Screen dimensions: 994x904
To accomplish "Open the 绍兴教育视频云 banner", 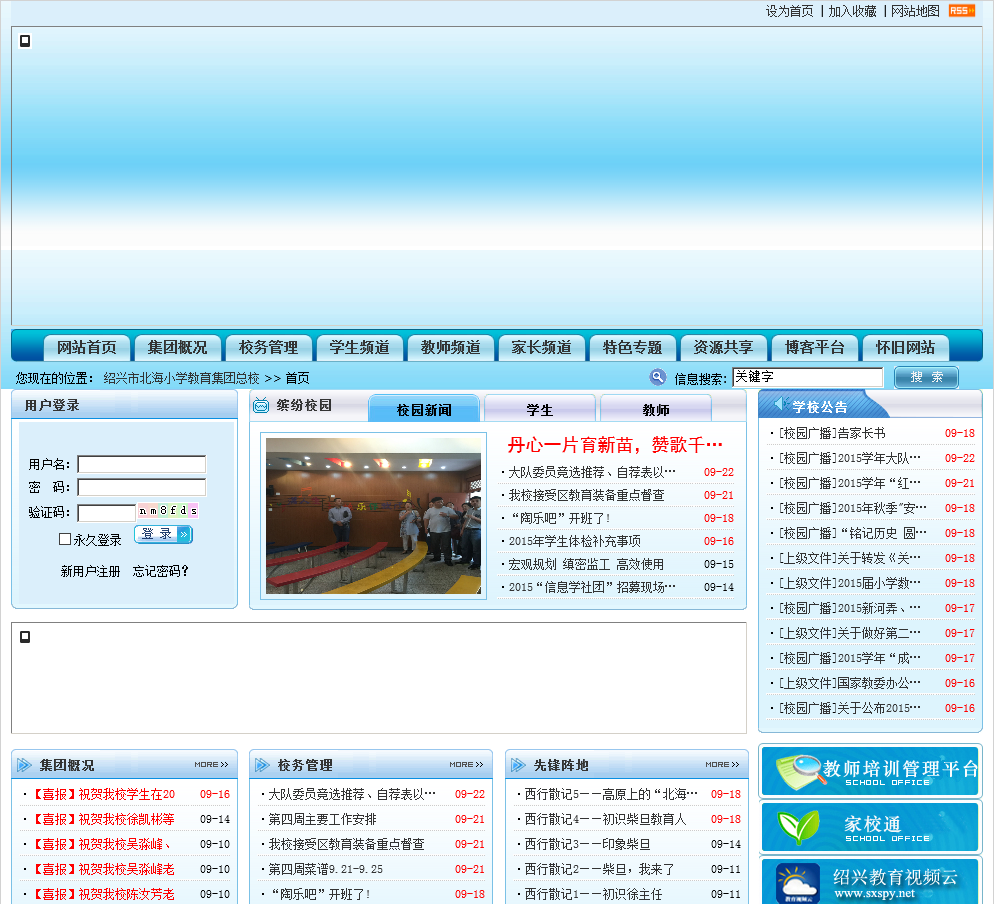I will pos(870,881).
